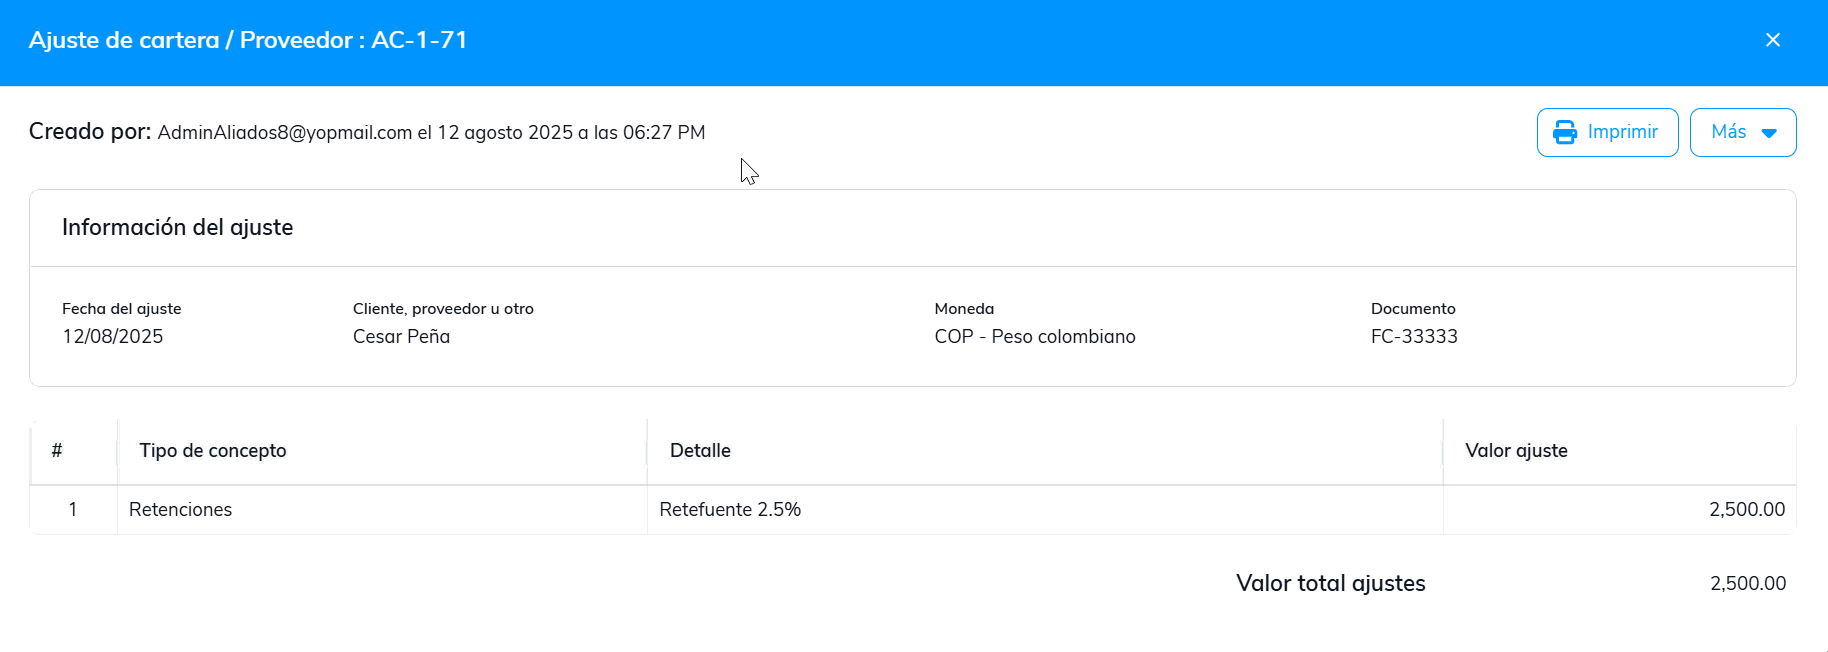Click the Valor ajuste column header

1516,451
